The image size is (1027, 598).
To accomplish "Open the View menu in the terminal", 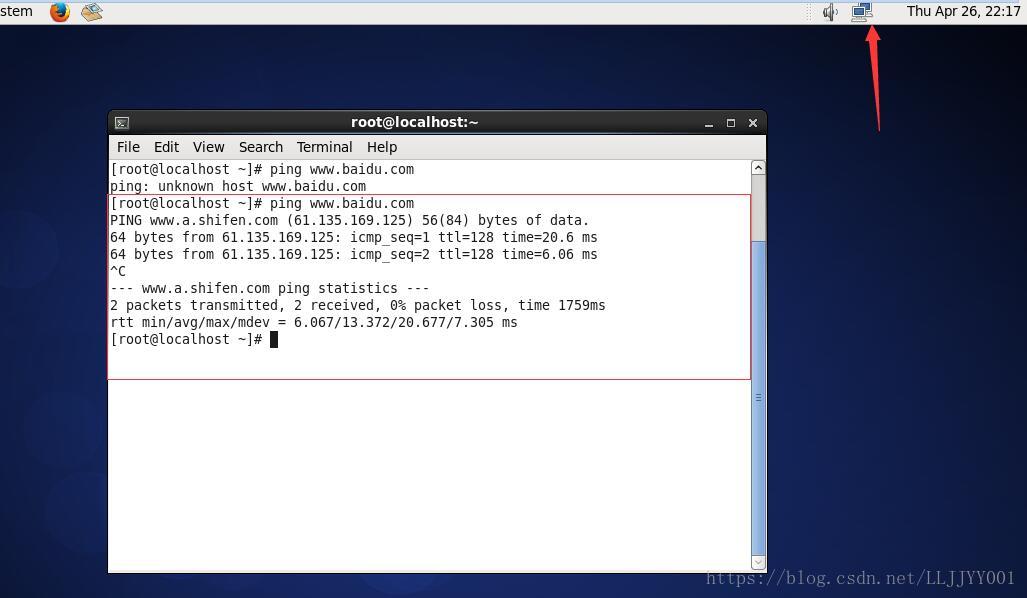I will pyautogui.click(x=208, y=147).
